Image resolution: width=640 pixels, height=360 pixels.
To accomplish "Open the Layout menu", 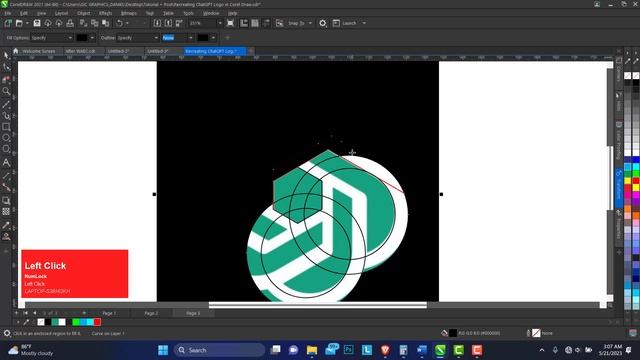I will [61, 13].
